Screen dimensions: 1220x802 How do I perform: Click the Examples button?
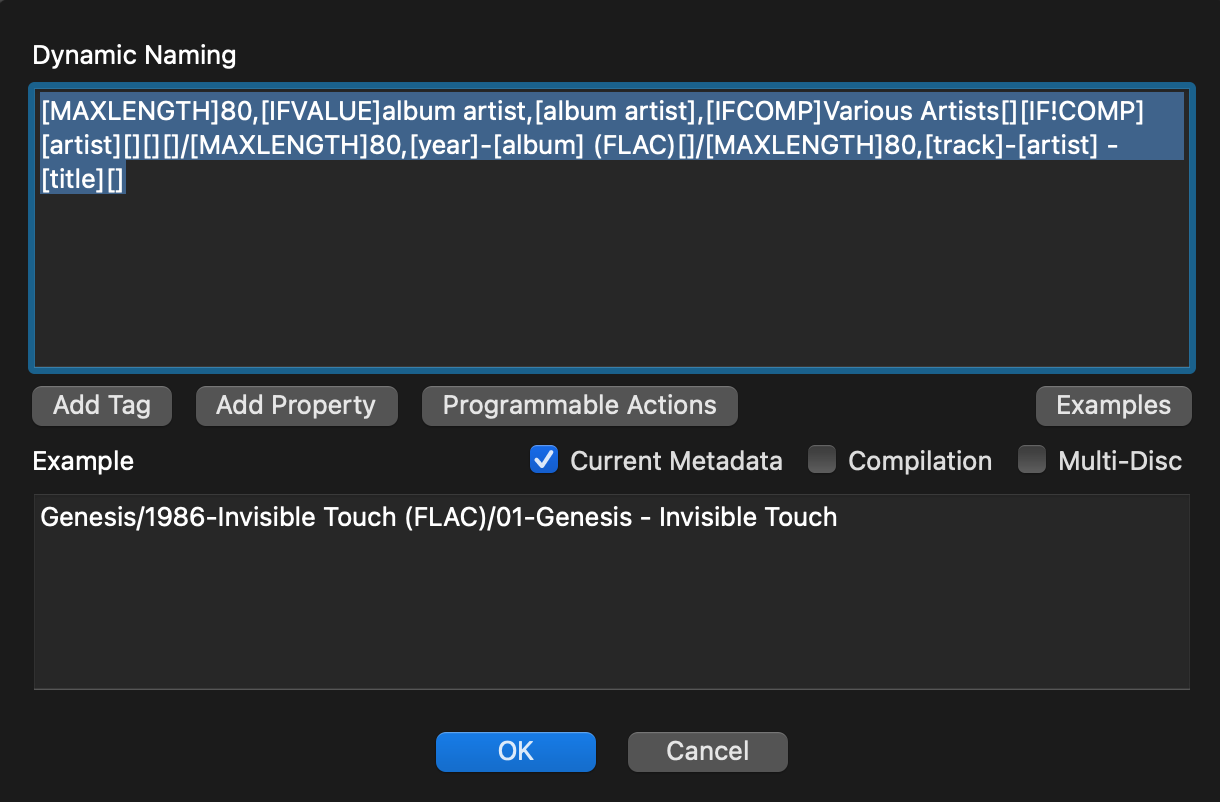click(1113, 405)
